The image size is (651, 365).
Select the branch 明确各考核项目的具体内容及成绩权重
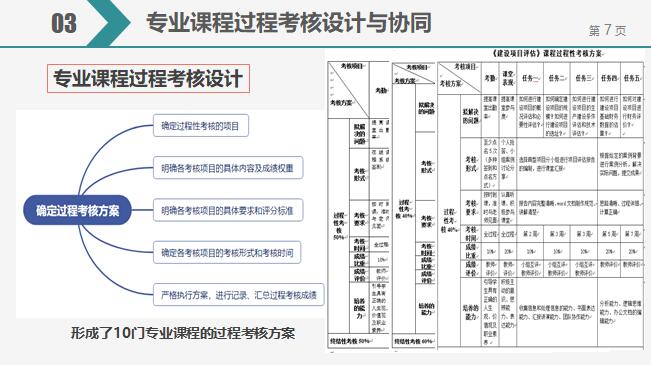(228, 168)
